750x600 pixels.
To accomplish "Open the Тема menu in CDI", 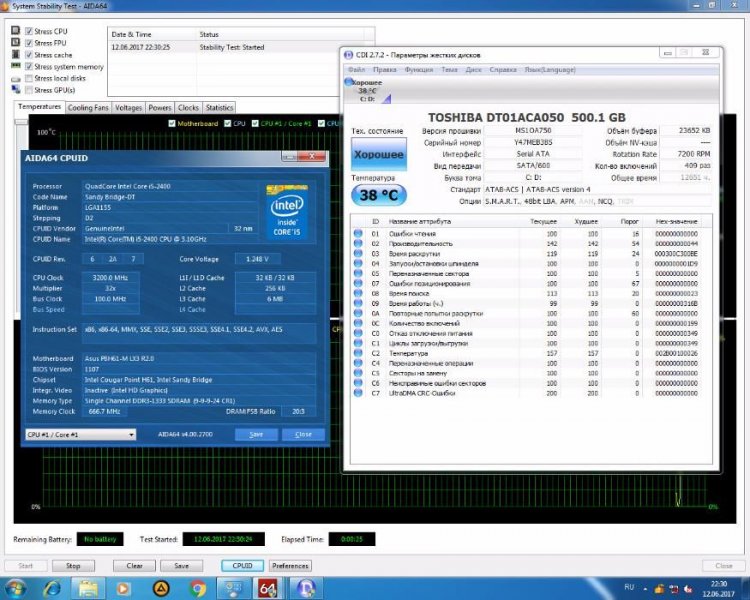I will point(449,70).
